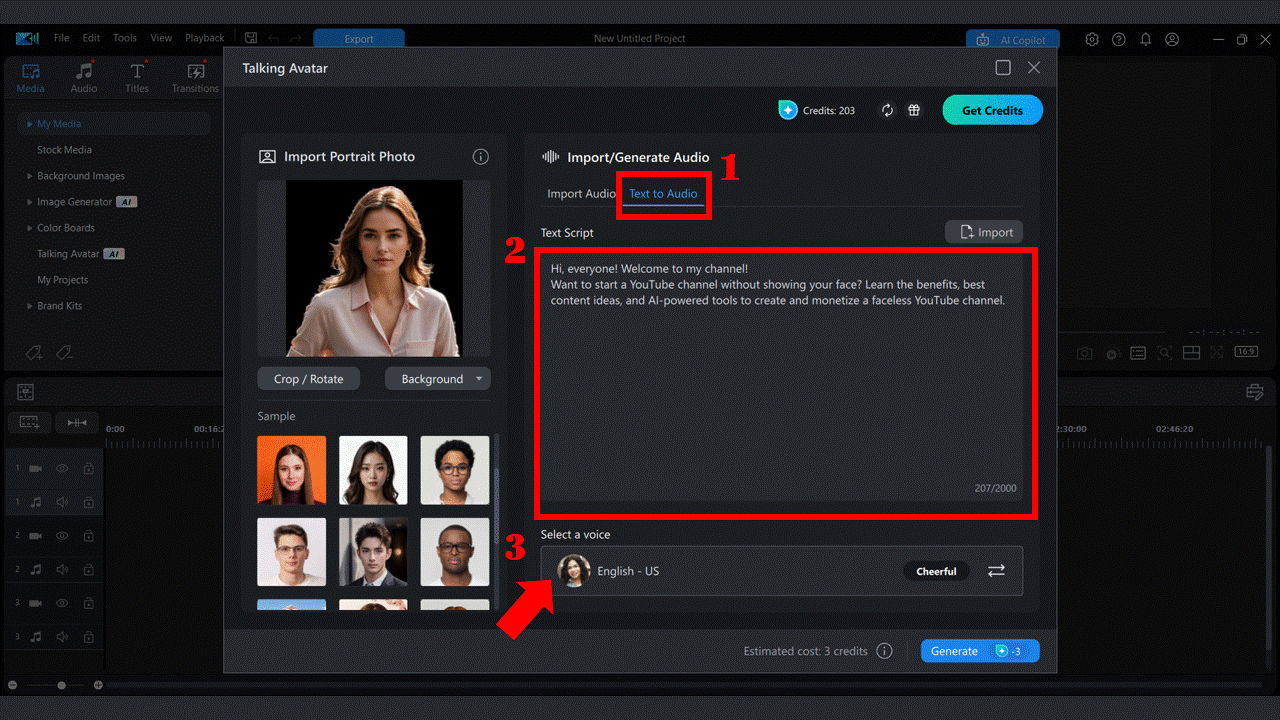The width and height of the screenshot is (1280, 720).
Task: Select the red-haired woman sample avatar
Action: click(291, 470)
